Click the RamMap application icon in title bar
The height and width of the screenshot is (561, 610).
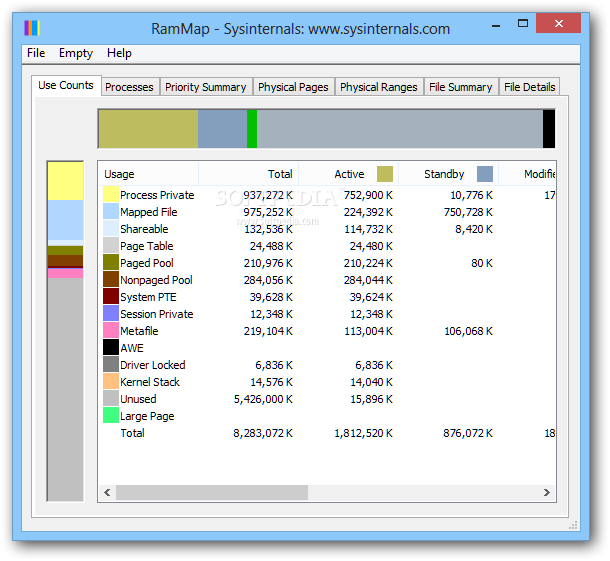[32, 28]
